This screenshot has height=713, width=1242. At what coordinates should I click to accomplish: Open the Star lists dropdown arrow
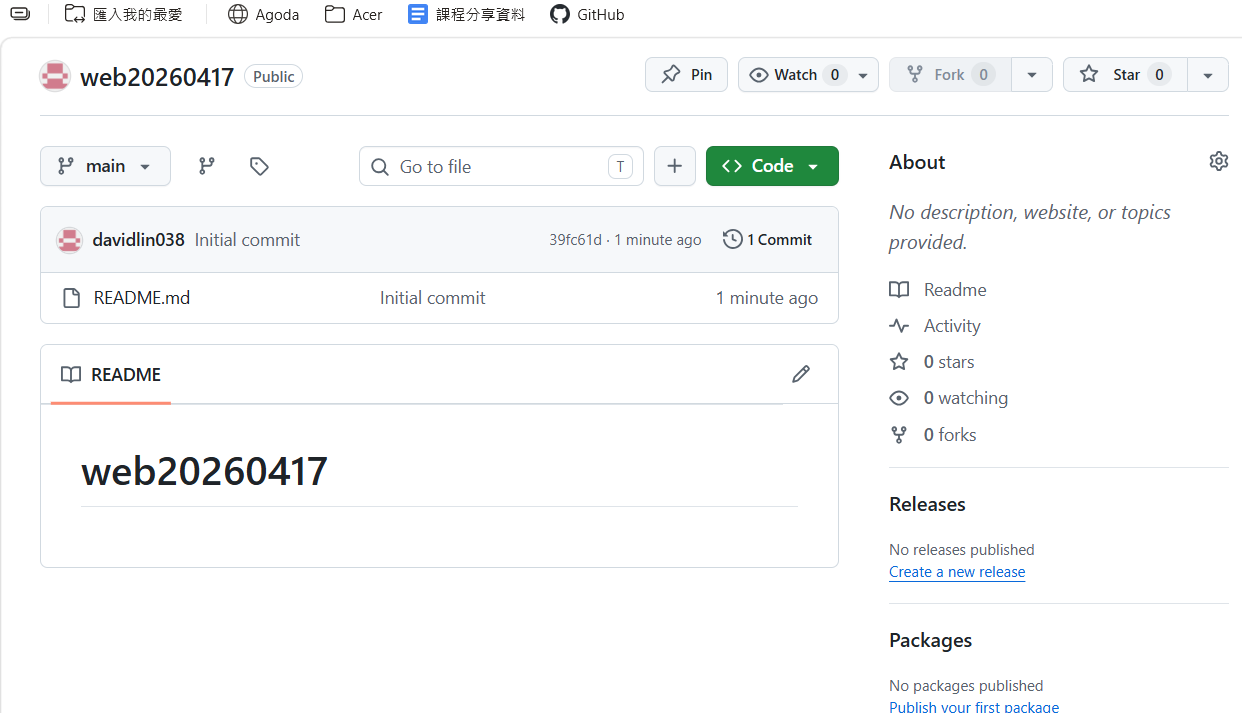click(1208, 75)
